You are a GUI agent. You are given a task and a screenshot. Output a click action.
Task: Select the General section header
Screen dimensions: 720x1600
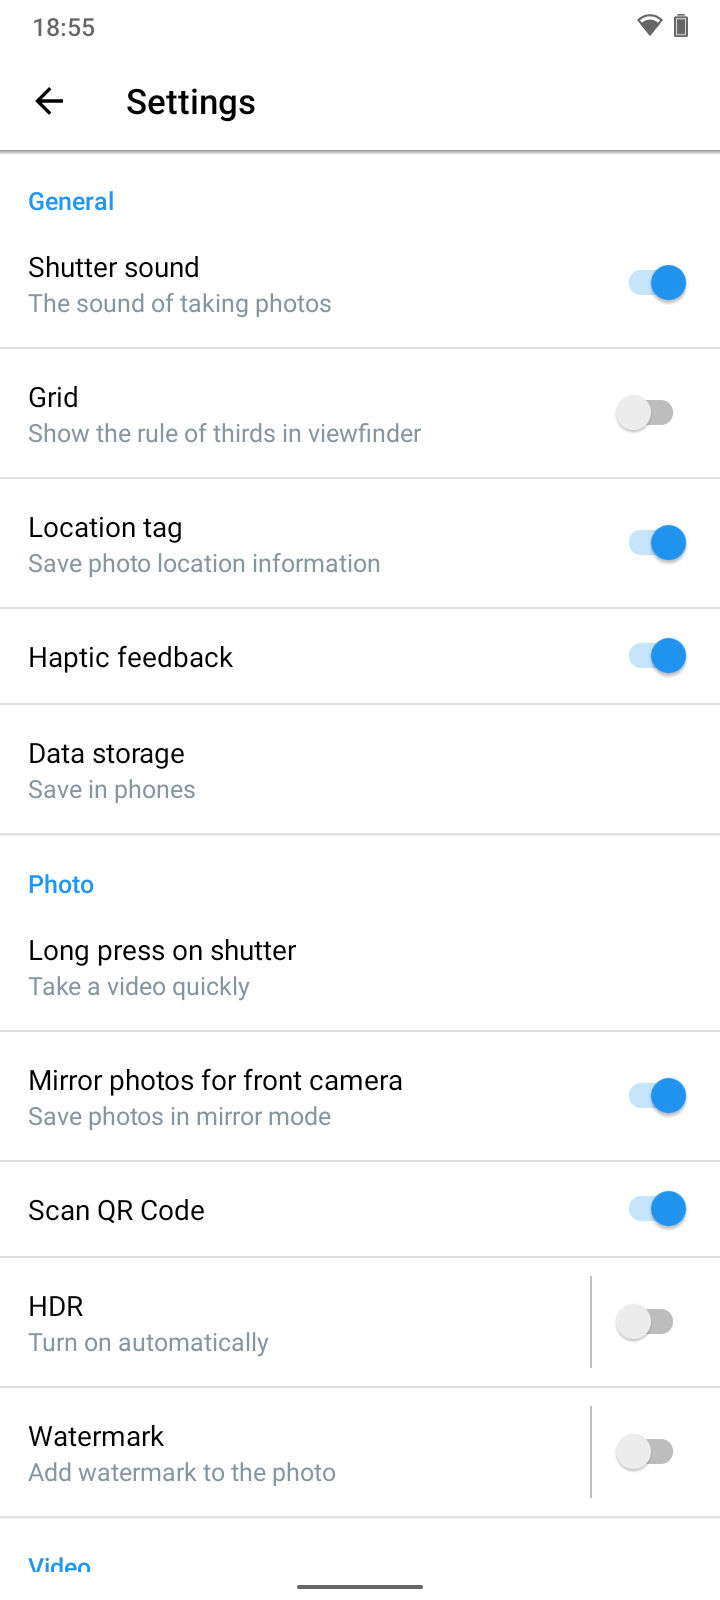click(x=71, y=201)
